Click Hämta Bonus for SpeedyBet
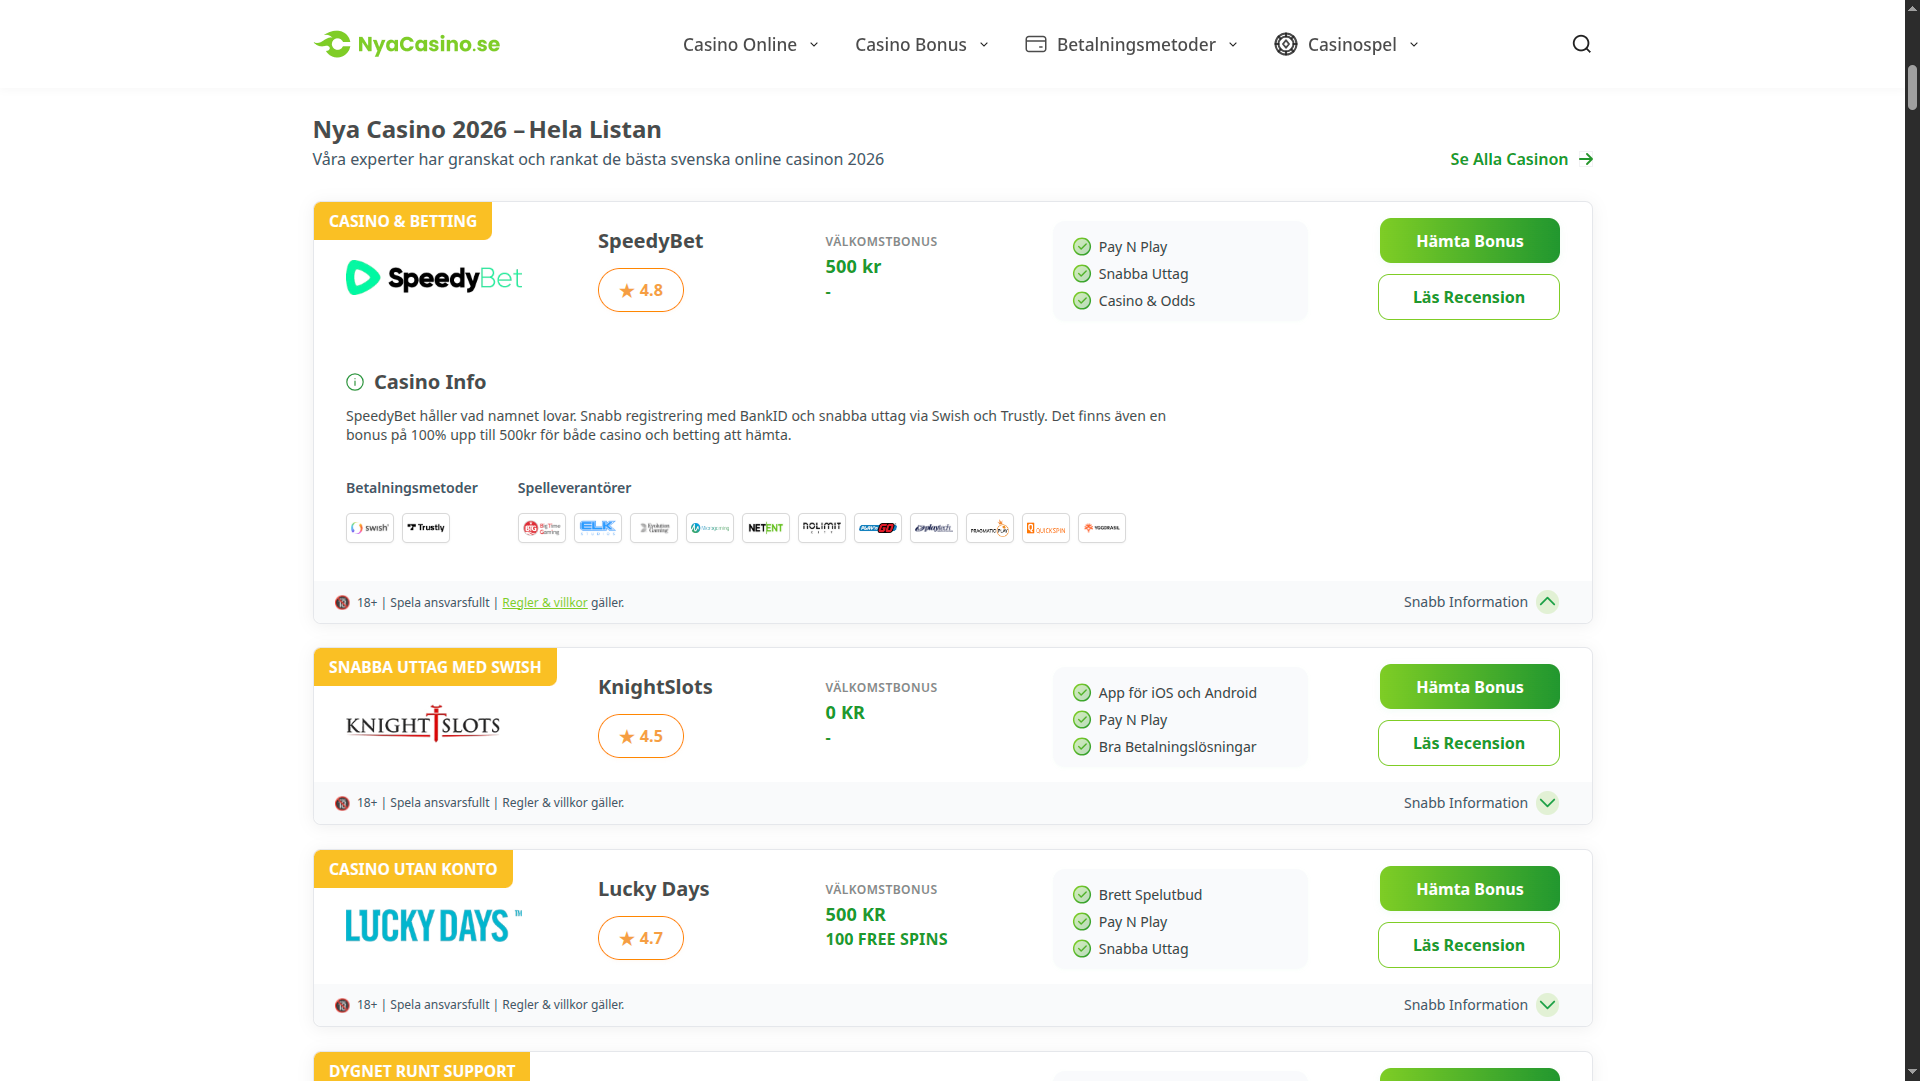The width and height of the screenshot is (1920, 1081). pyautogui.click(x=1469, y=241)
